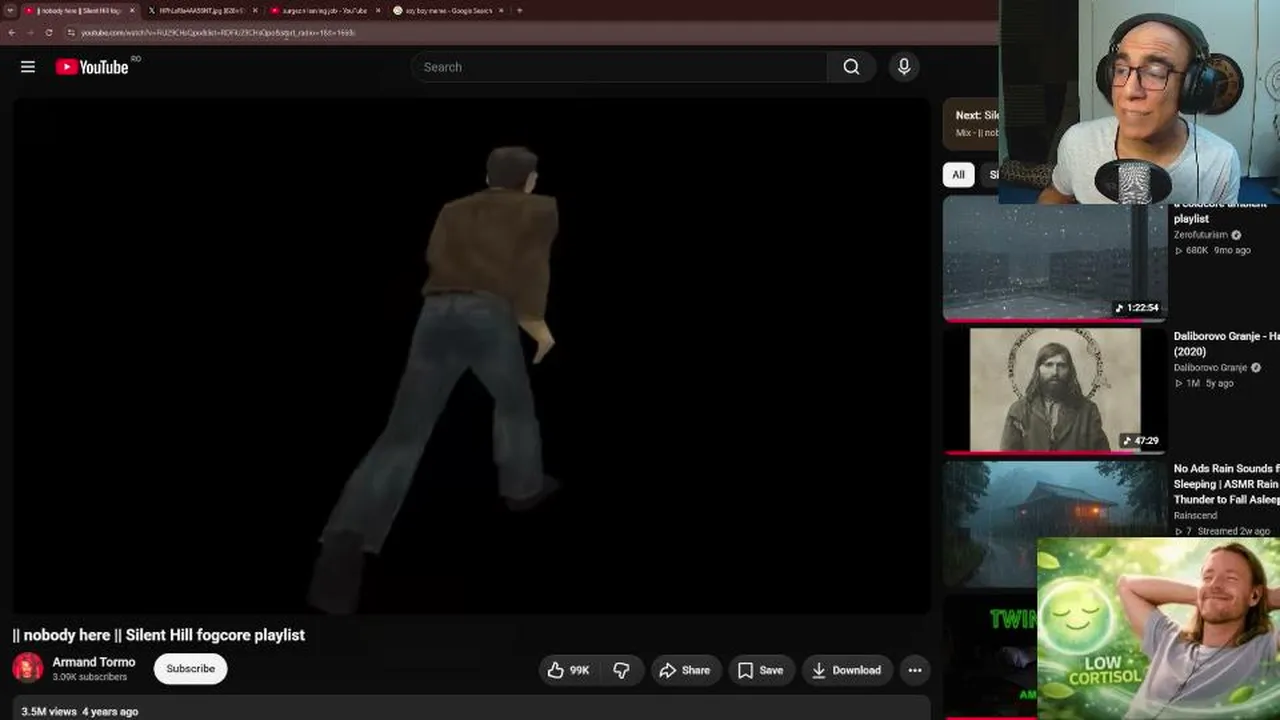Screen dimensions: 1280x720
Task: Focus the YouTube search field
Action: pos(619,67)
